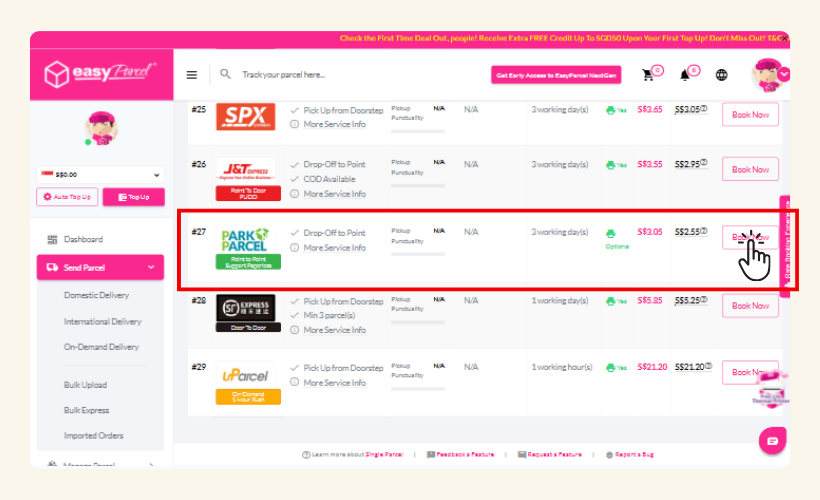
Task: Open notifications bell icon
Action: tap(686, 75)
